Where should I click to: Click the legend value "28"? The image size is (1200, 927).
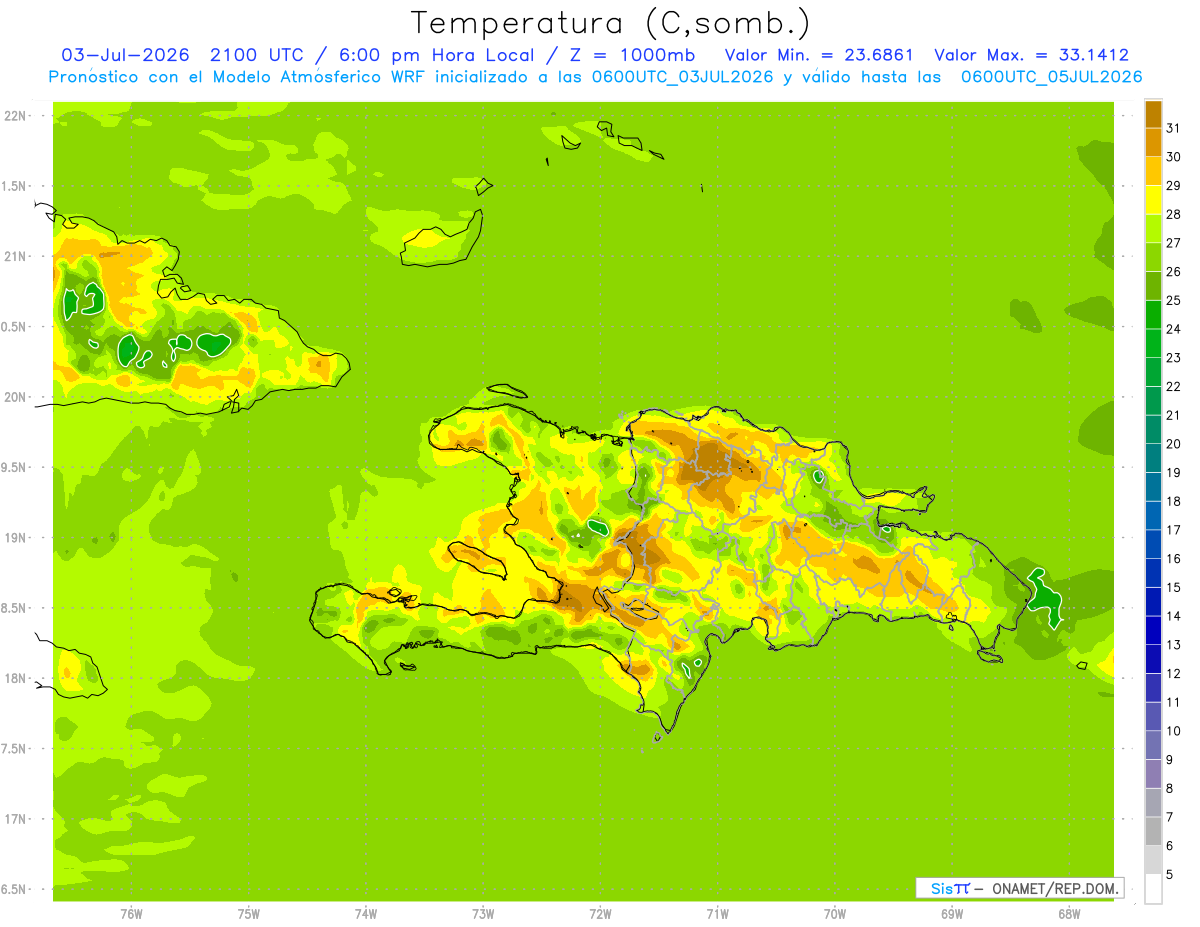click(1173, 214)
